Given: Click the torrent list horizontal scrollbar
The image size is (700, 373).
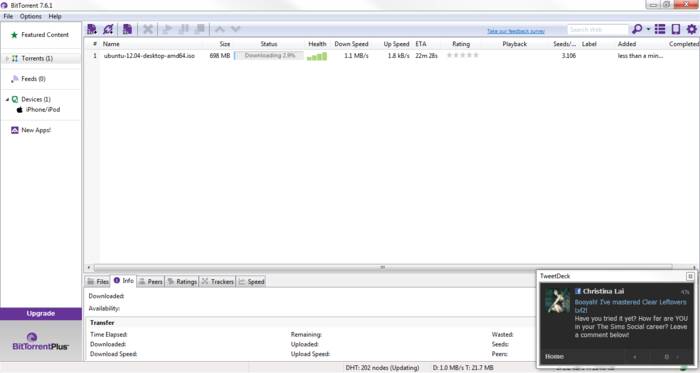Looking at the screenshot, I should 382,267.
